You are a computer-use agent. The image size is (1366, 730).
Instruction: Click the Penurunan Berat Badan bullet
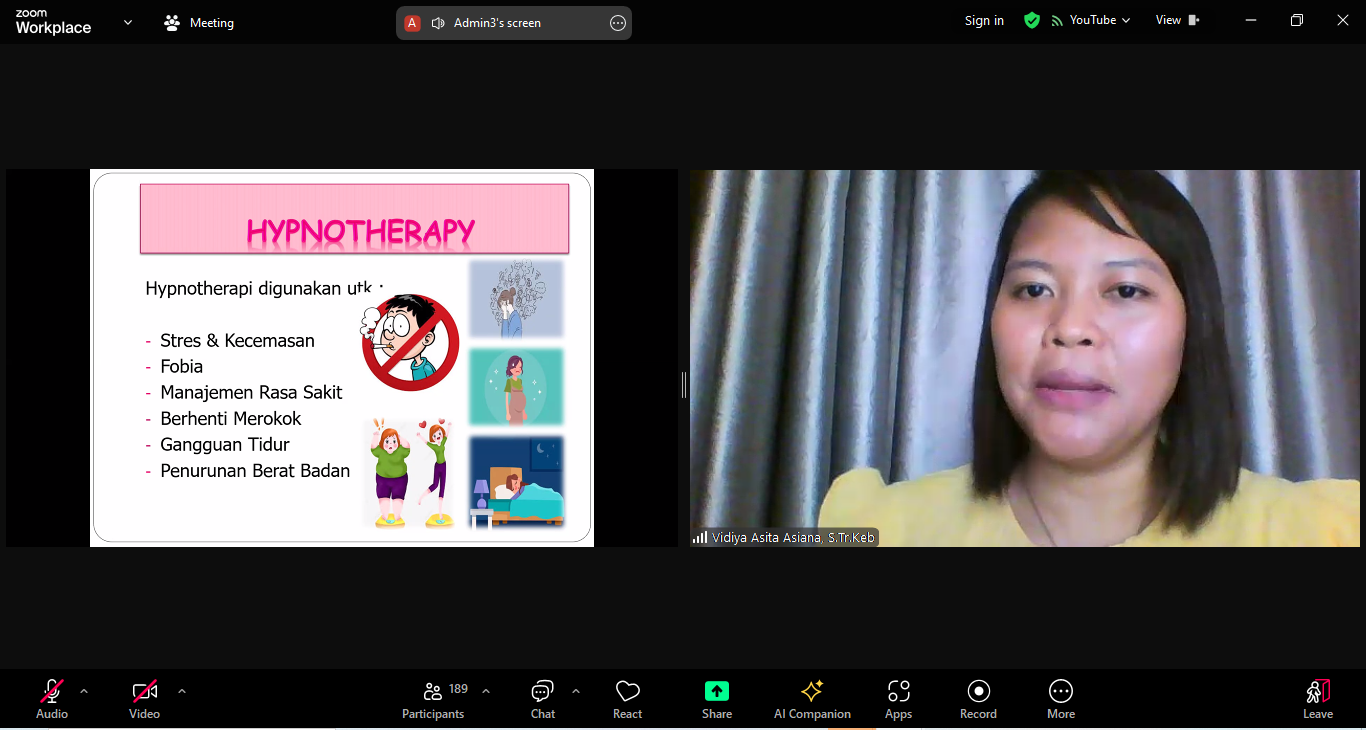click(255, 471)
